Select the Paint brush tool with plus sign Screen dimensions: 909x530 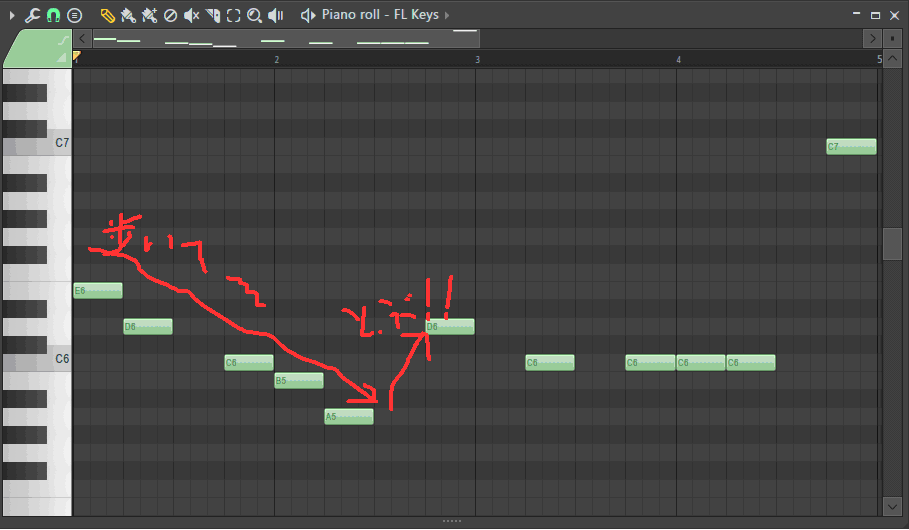[149, 15]
